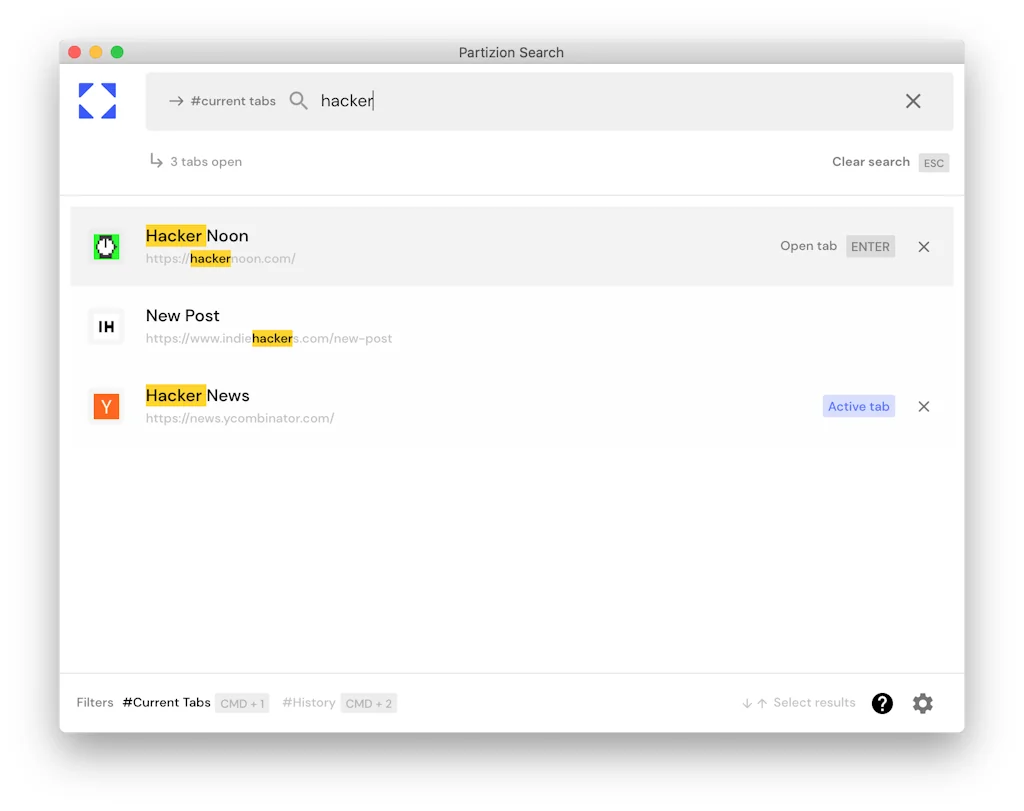1024x811 pixels.
Task: Click the up arrow select icon
Action: (761, 703)
